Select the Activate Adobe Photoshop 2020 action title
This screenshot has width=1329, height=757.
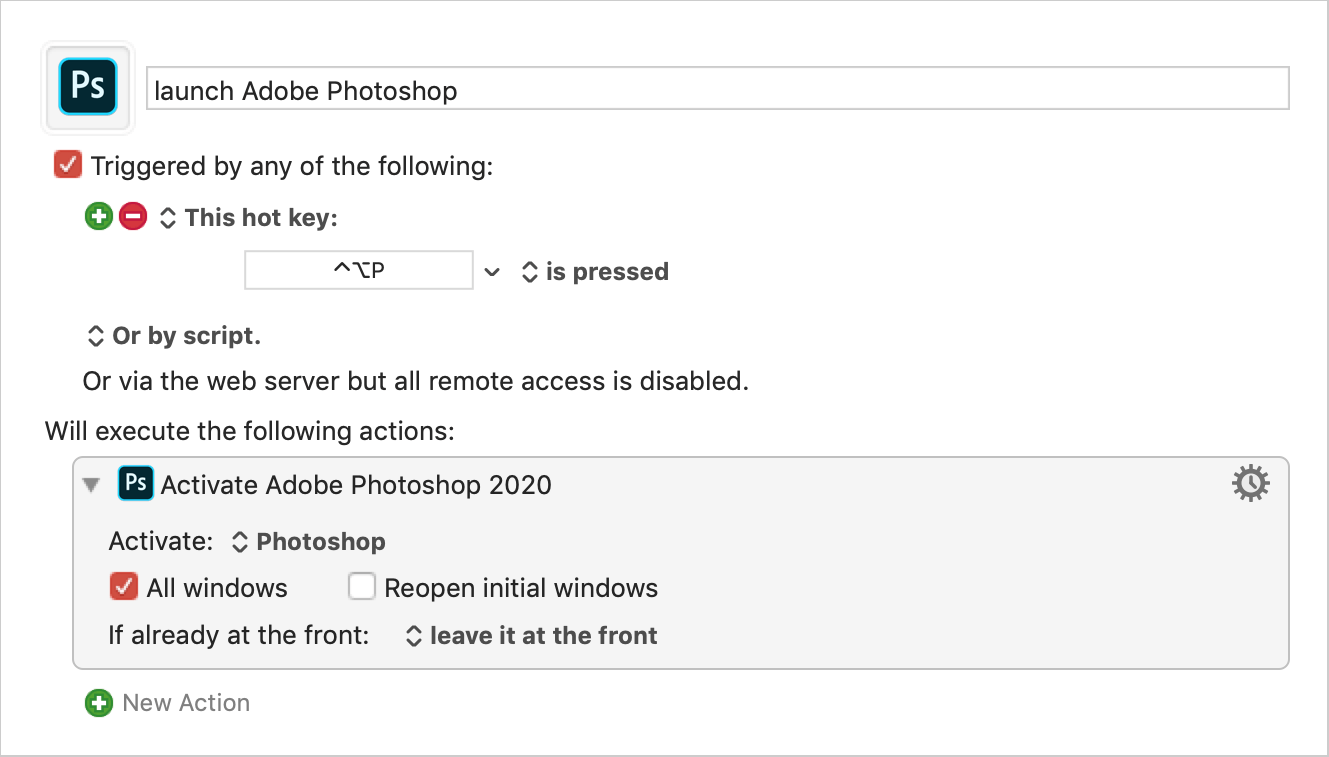[x=356, y=485]
